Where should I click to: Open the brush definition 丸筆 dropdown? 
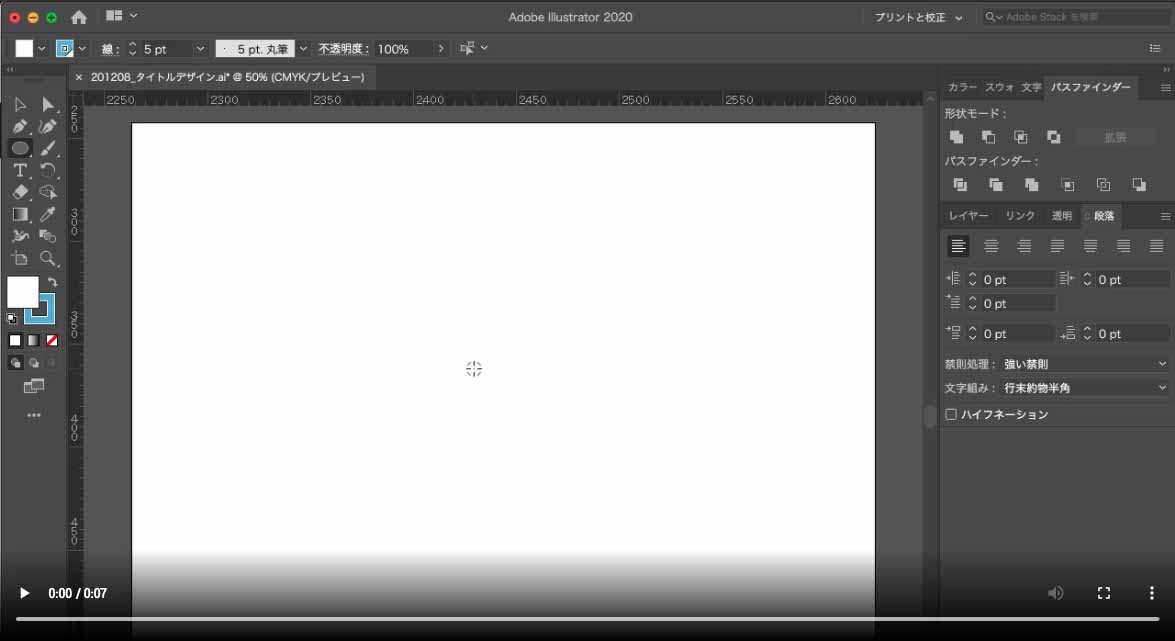point(303,49)
